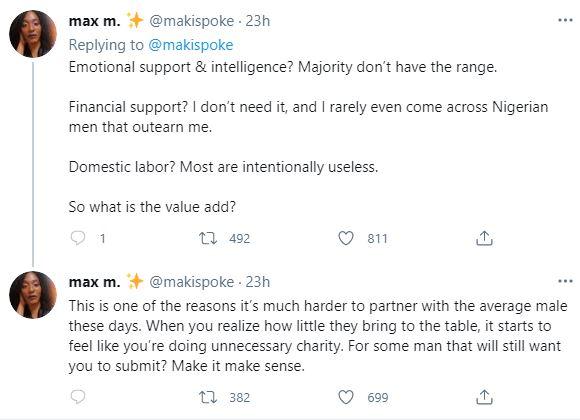The height and width of the screenshot is (420, 580).
Task: Click first tweet's profile picture
Action: [33, 34]
